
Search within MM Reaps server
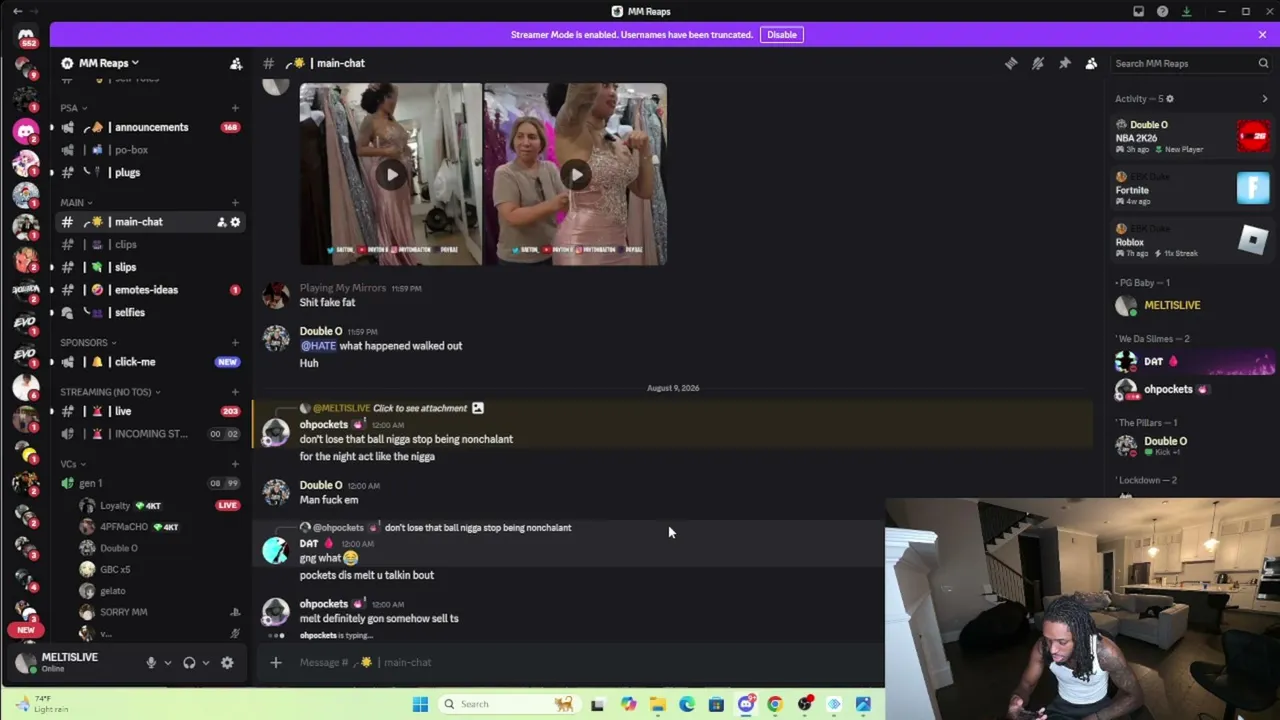coord(1190,63)
